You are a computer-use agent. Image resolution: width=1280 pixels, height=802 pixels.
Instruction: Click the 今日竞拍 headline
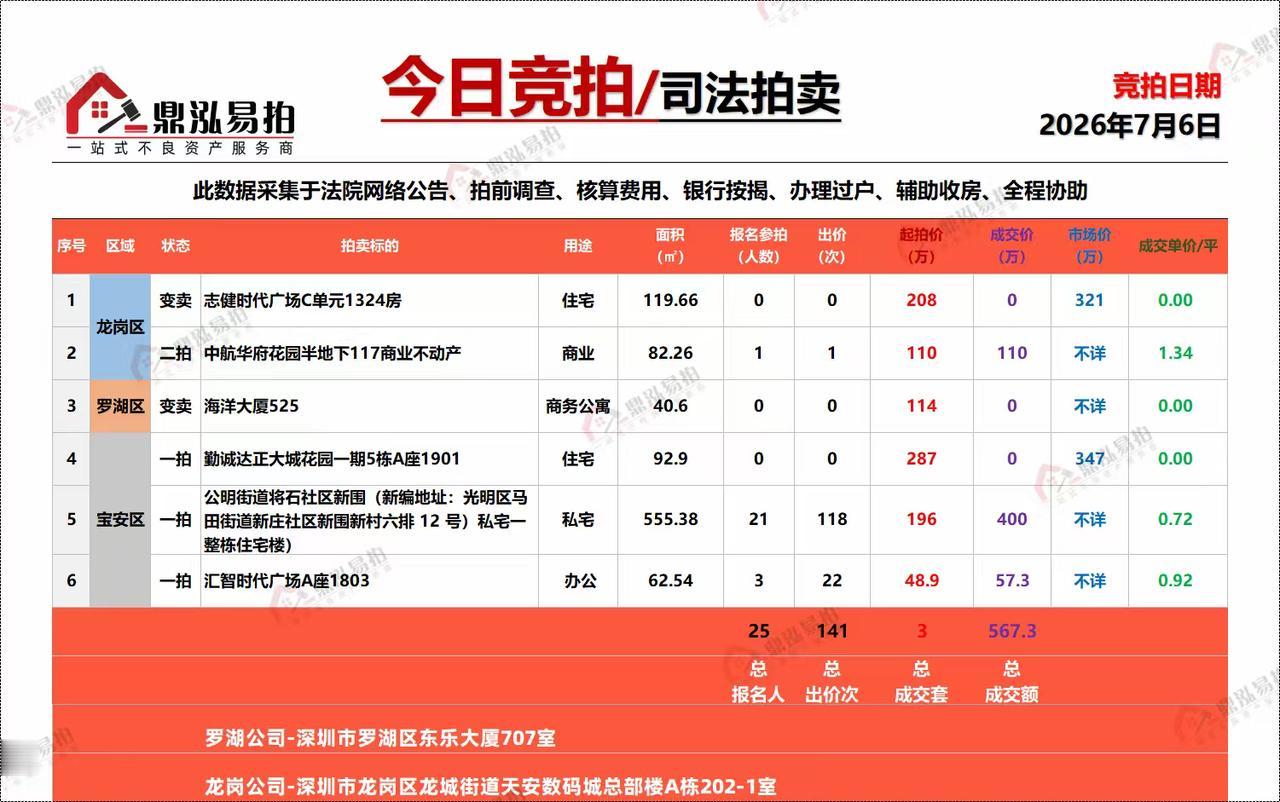click(x=507, y=88)
